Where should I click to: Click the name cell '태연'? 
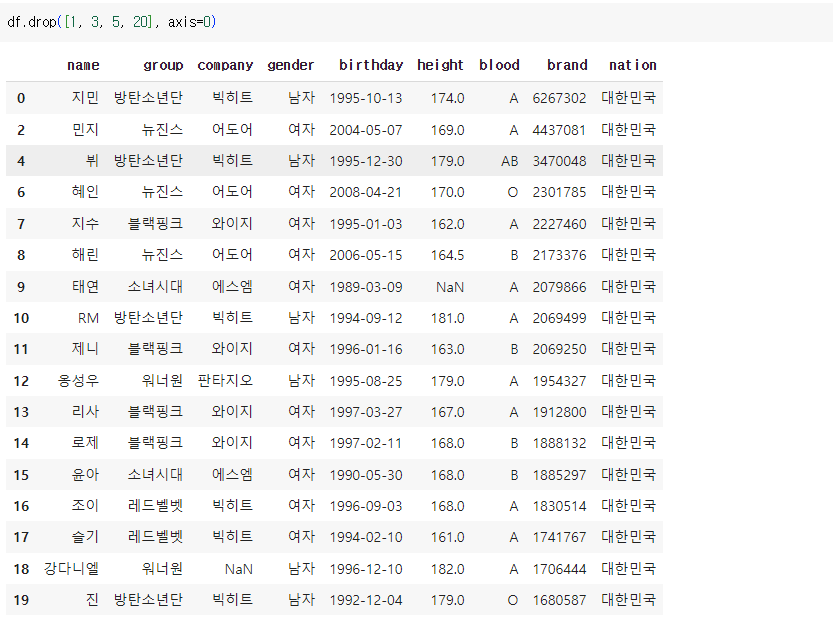pyautogui.click(x=85, y=287)
